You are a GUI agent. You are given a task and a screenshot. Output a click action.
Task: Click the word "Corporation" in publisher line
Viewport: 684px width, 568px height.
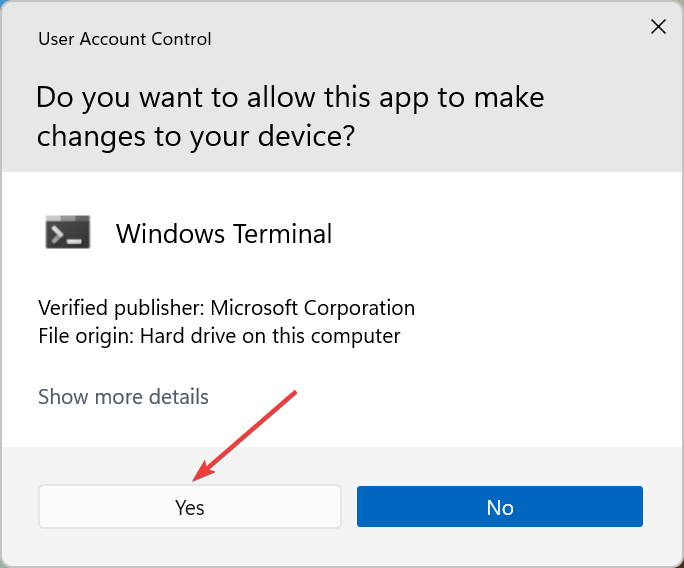point(362,308)
